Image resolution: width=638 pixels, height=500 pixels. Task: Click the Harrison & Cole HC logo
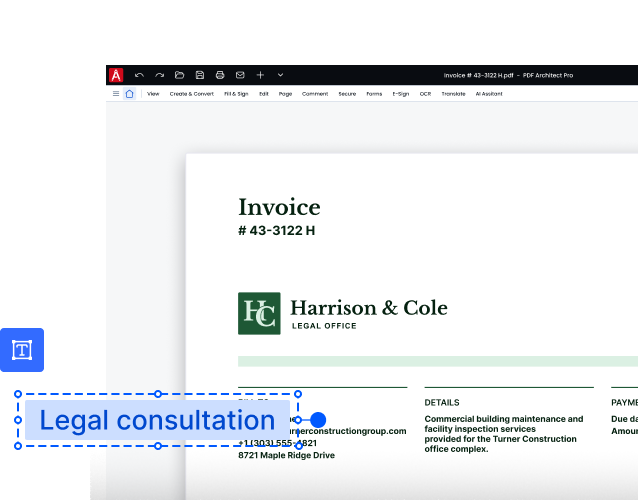click(x=259, y=313)
